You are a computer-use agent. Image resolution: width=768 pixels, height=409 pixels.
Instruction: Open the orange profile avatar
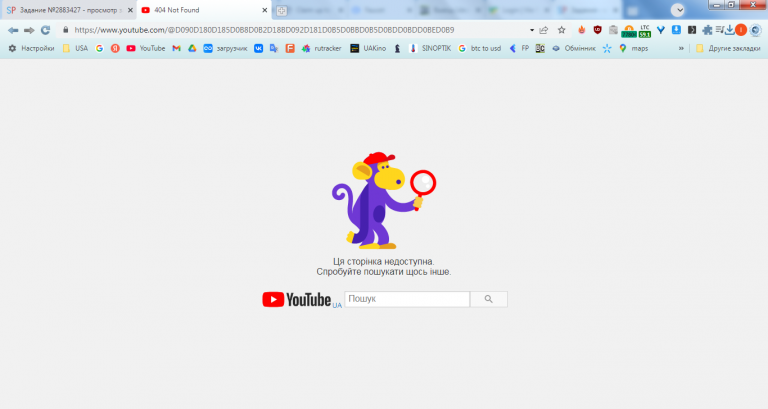tap(741, 30)
